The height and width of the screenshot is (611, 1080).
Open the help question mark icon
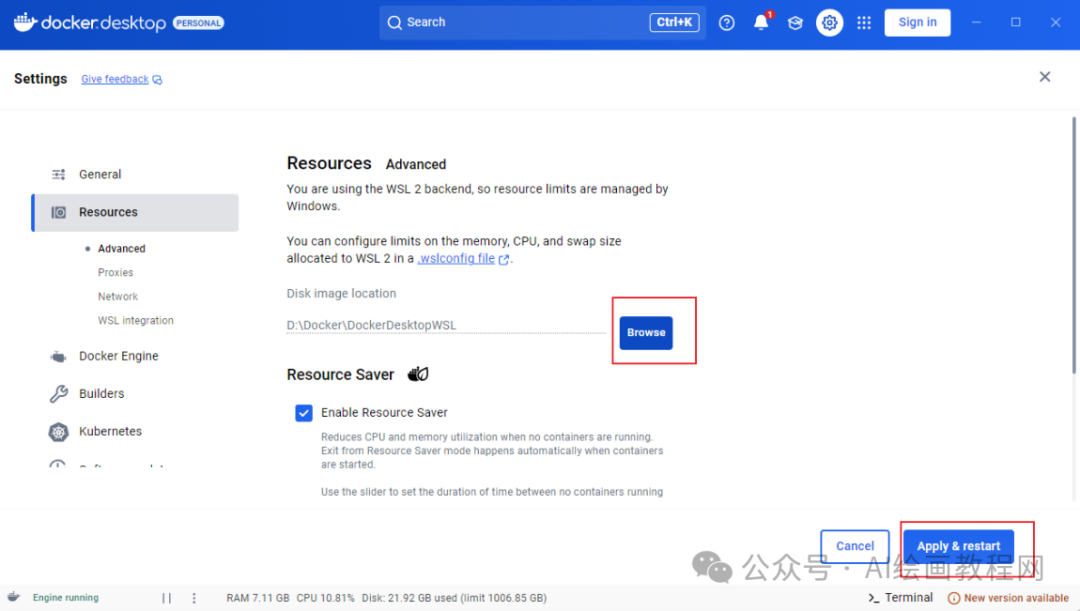[x=727, y=23]
